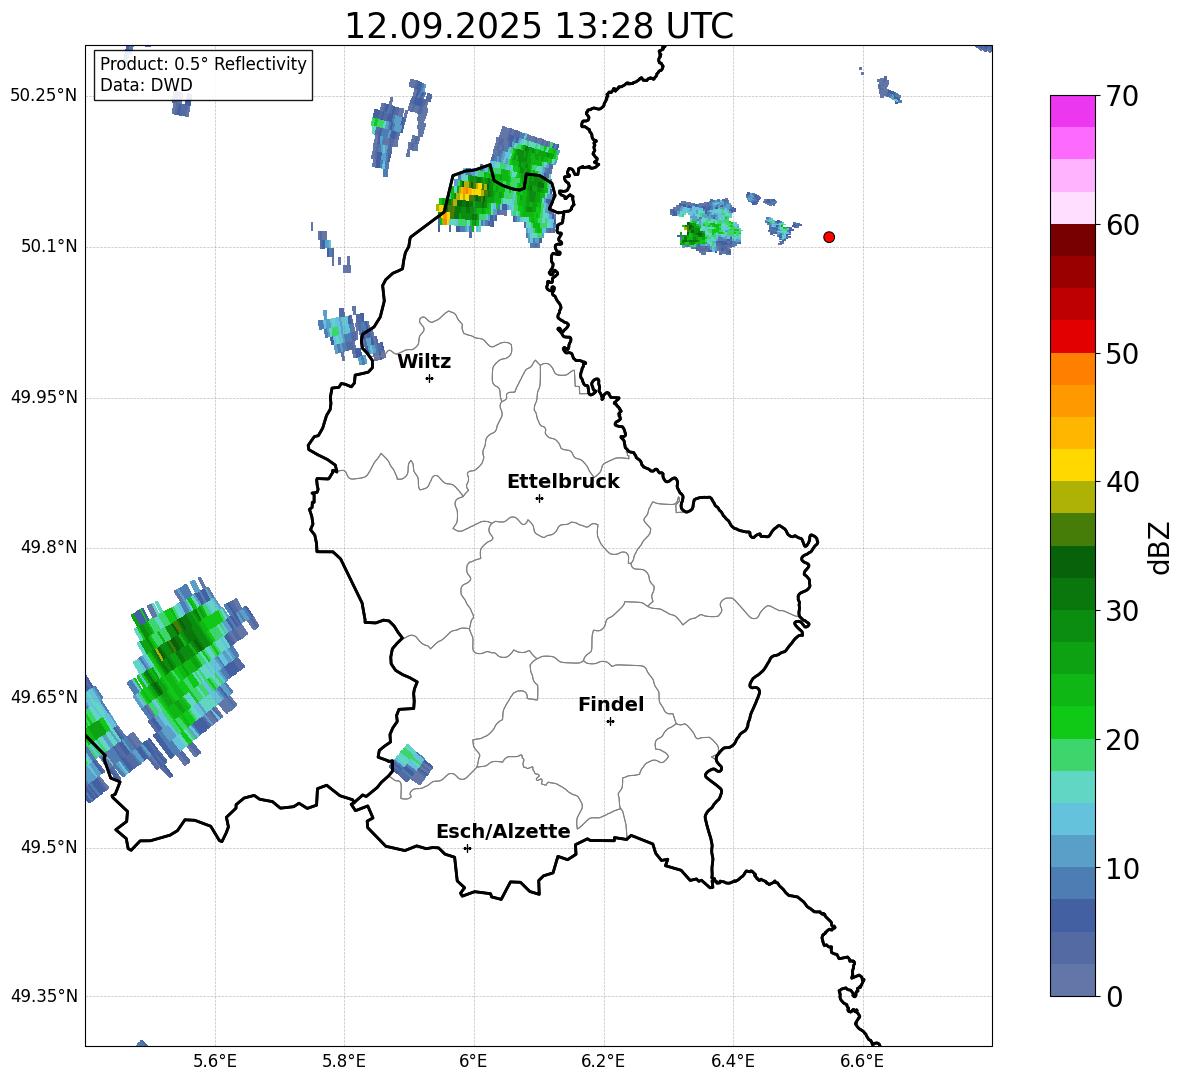Click the 5.6°E longitude label
1184x1081 pixels.
coord(215,1061)
